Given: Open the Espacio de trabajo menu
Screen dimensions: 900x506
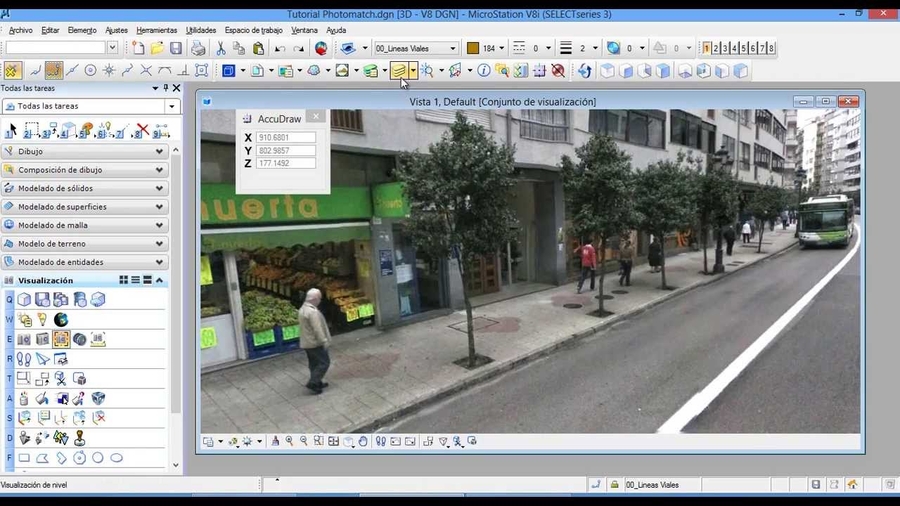Looking at the screenshot, I should click(x=253, y=30).
